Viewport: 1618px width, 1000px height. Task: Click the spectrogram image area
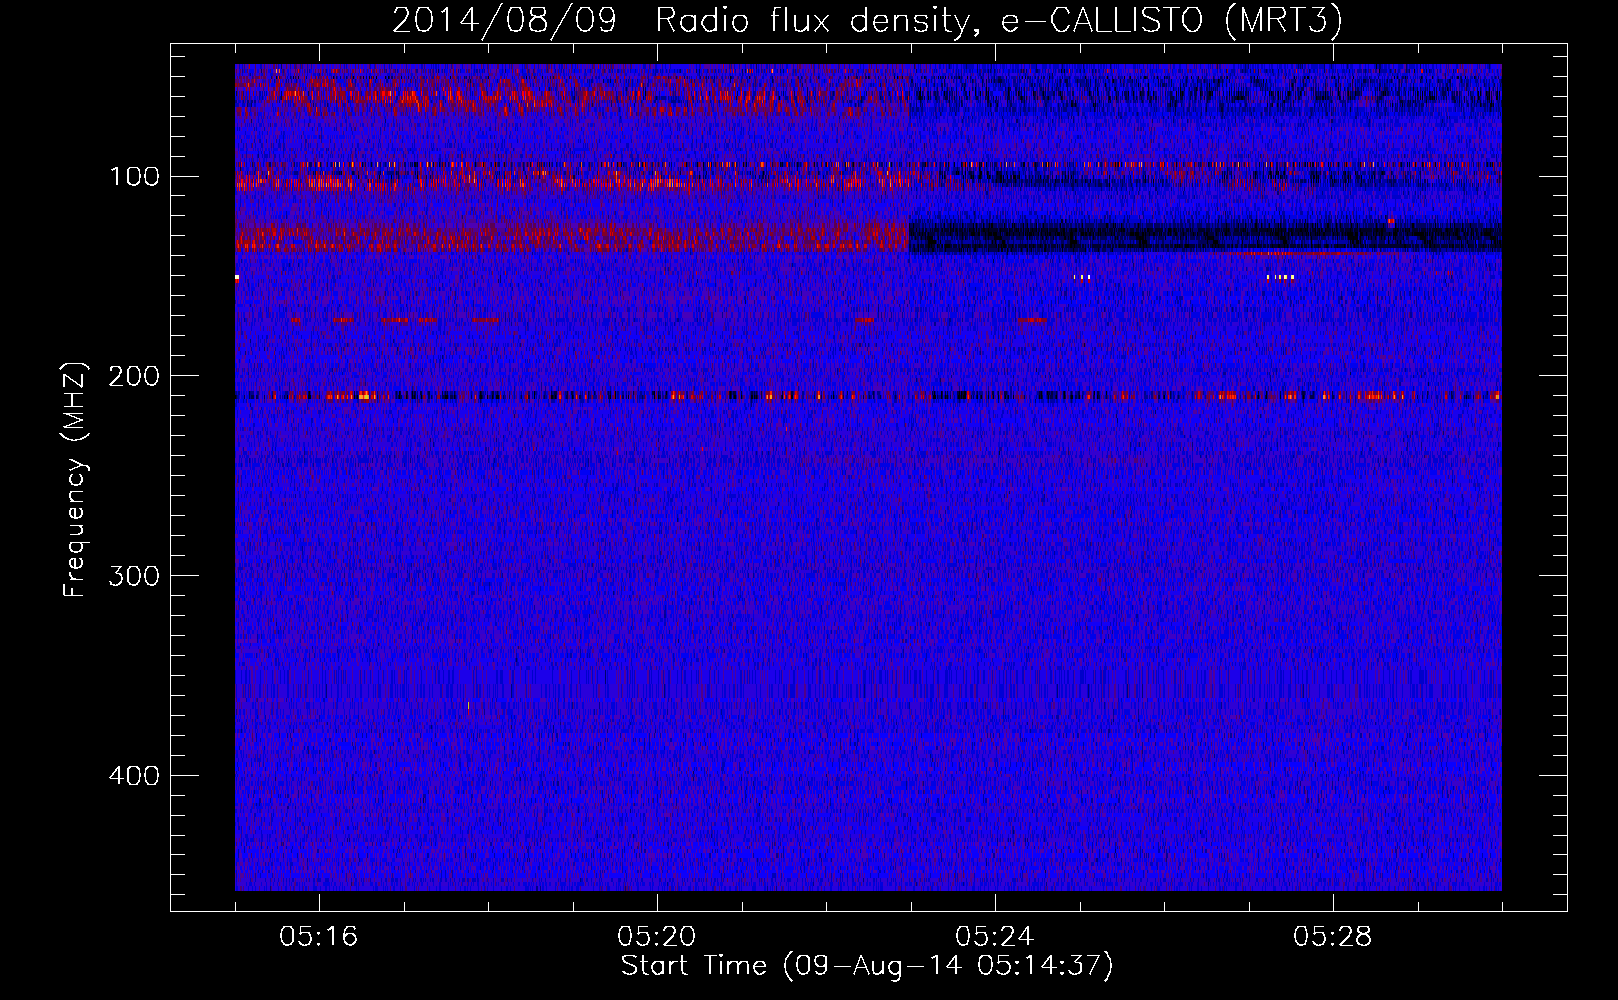[868, 477]
